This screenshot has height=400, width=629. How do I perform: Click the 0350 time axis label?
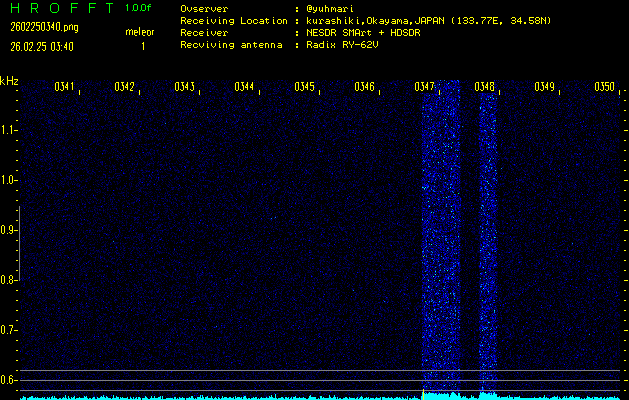tap(605, 86)
